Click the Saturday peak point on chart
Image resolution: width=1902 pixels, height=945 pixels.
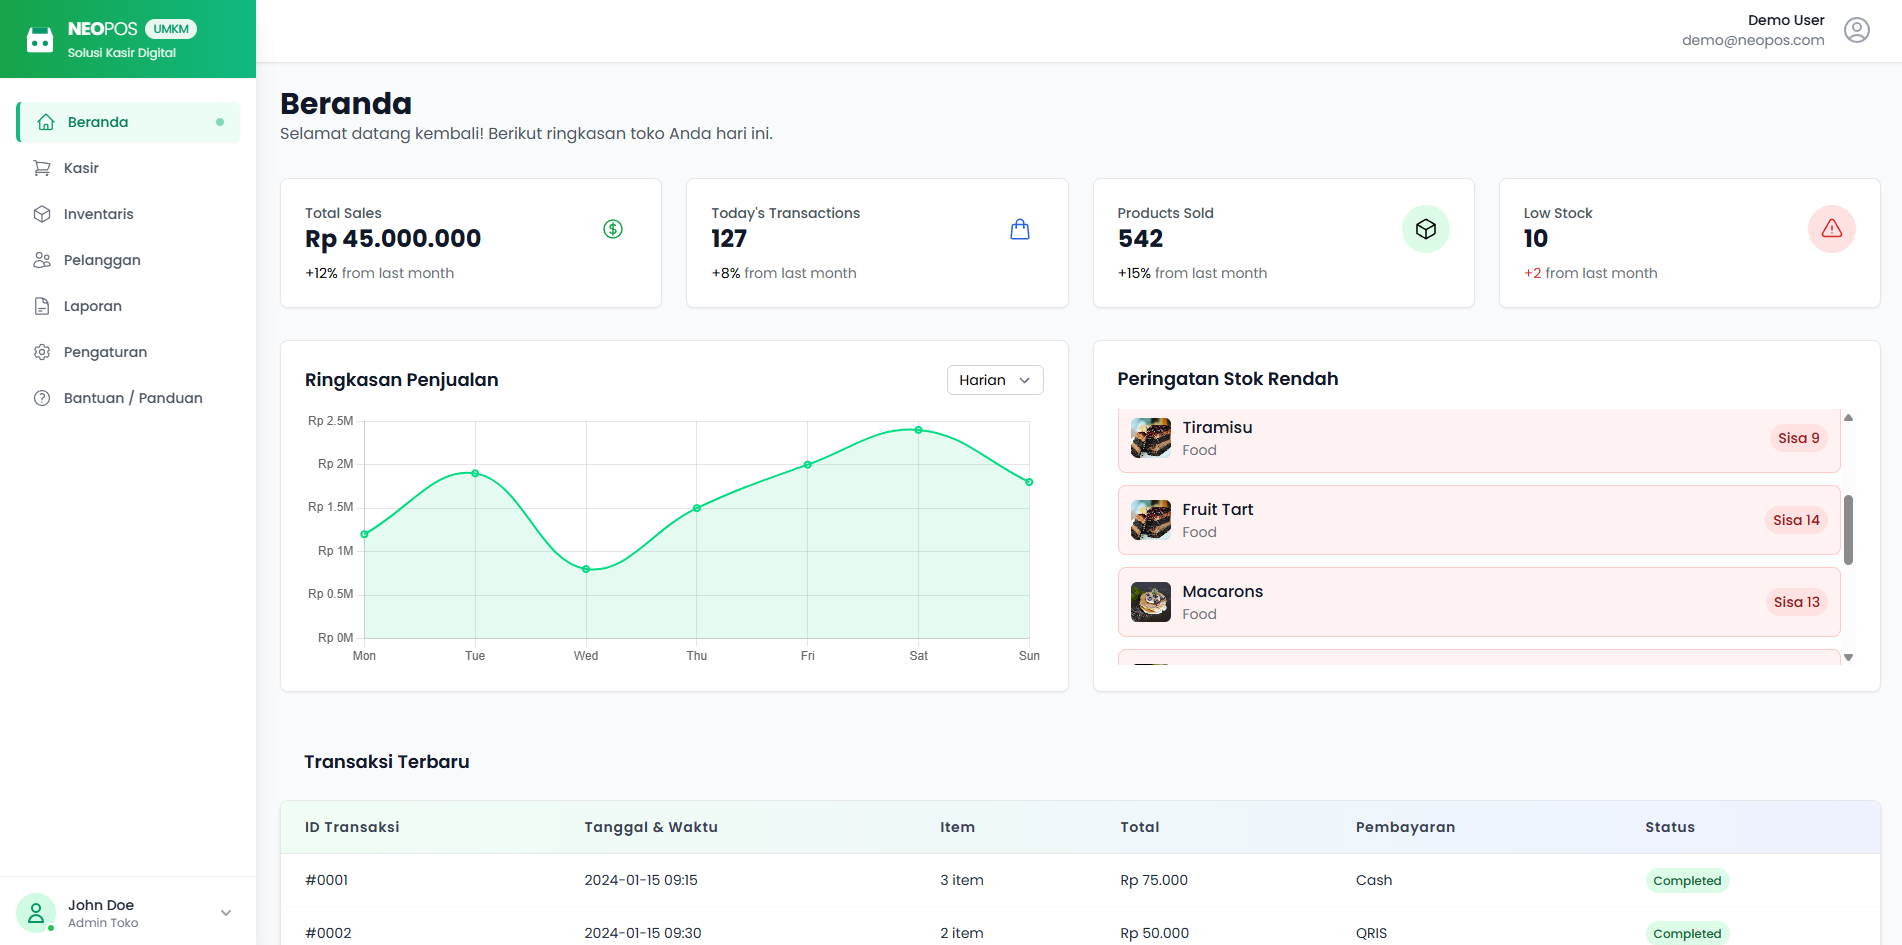pyautogui.click(x=918, y=430)
